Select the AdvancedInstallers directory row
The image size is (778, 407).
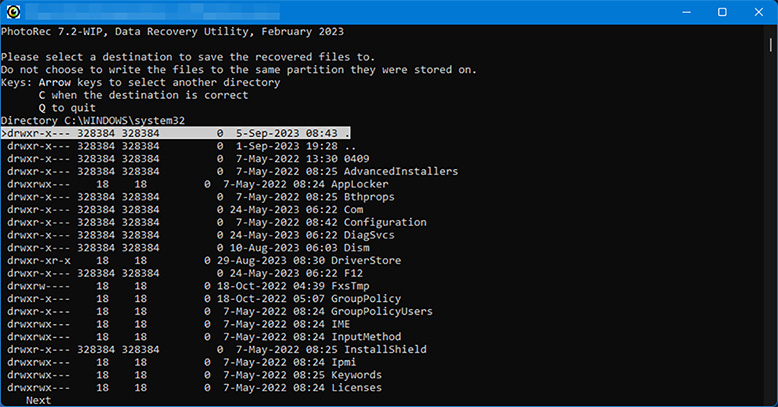[x=233, y=171]
